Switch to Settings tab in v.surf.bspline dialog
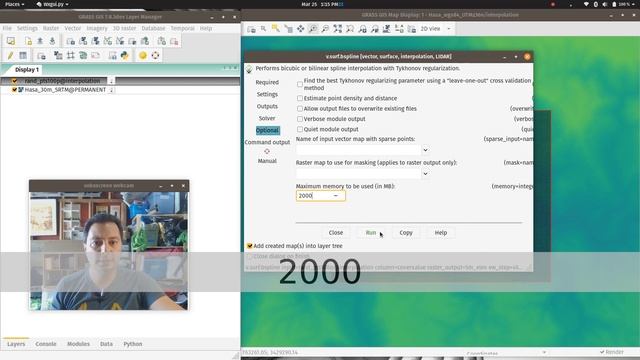 [x=267, y=94]
